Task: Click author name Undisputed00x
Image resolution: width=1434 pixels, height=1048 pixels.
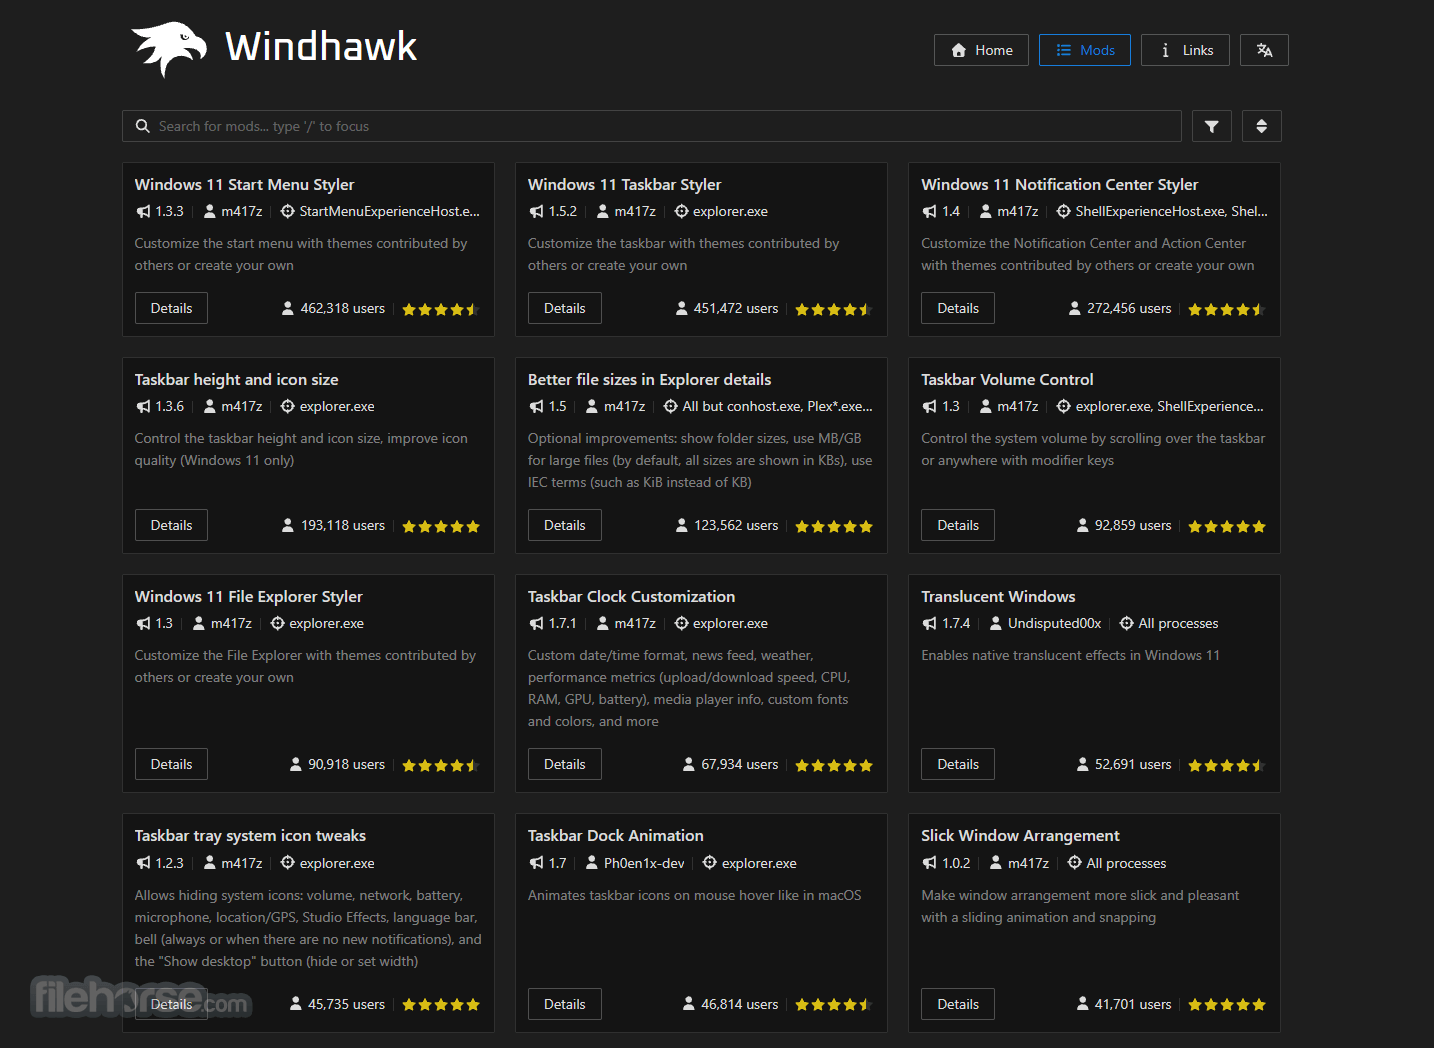Action: pyautogui.click(x=1054, y=623)
